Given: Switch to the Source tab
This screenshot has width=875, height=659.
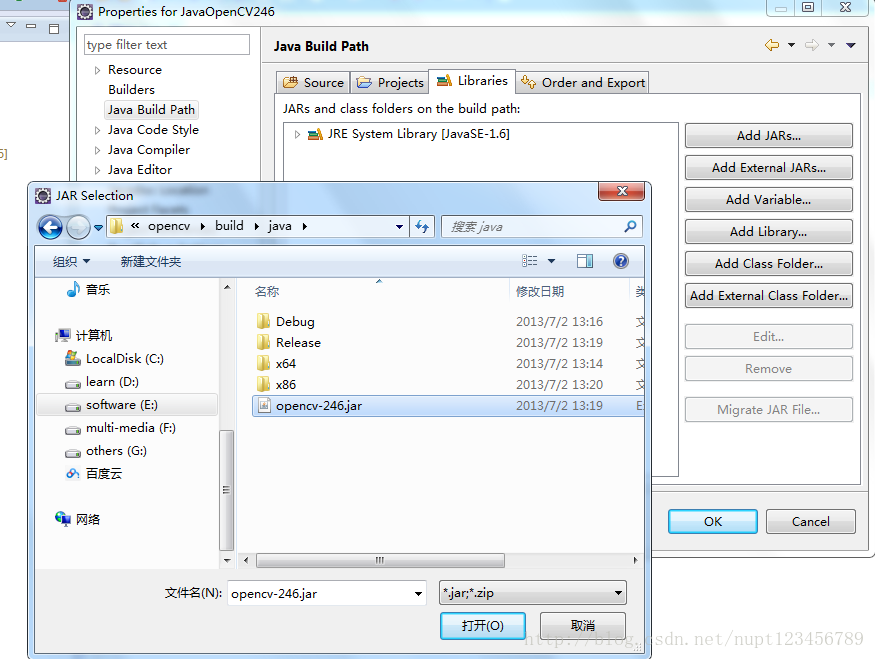Looking at the screenshot, I should pyautogui.click(x=313, y=83).
